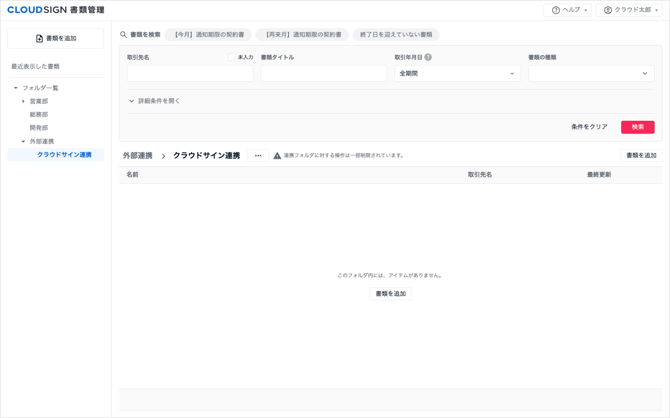The height and width of the screenshot is (418, 670).
Task: Click the magnifier search icon
Action: click(x=123, y=35)
